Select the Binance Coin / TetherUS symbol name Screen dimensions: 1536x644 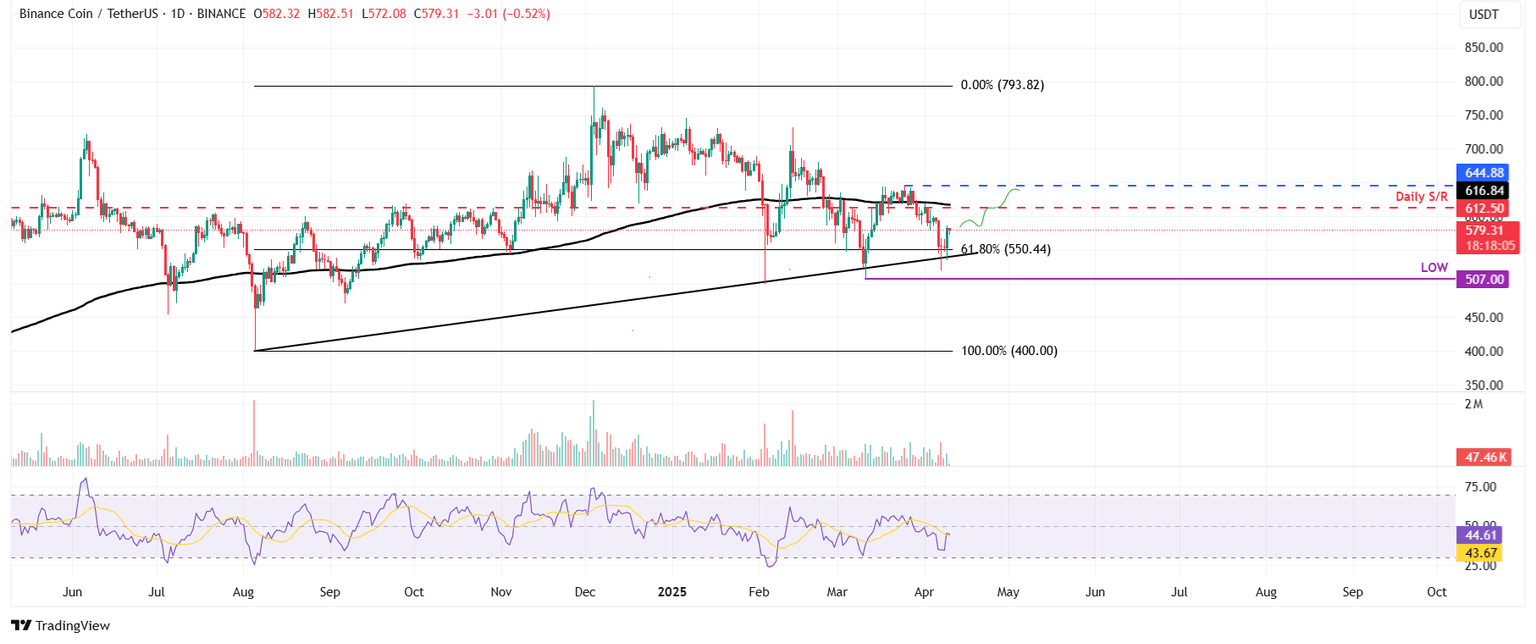pyautogui.click(x=90, y=14)
